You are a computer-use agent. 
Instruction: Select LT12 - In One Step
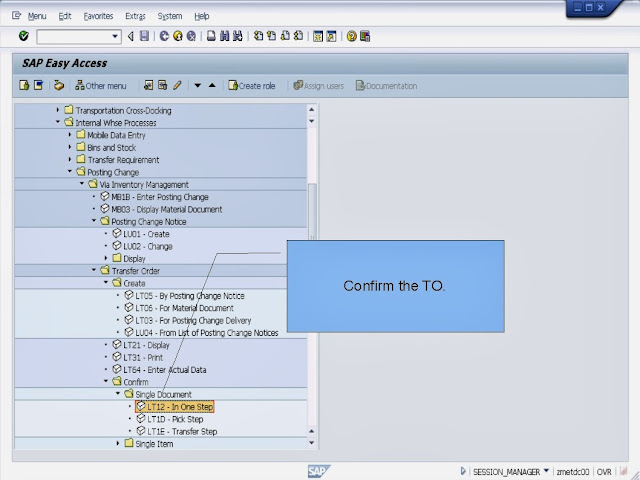click(175, 407)
